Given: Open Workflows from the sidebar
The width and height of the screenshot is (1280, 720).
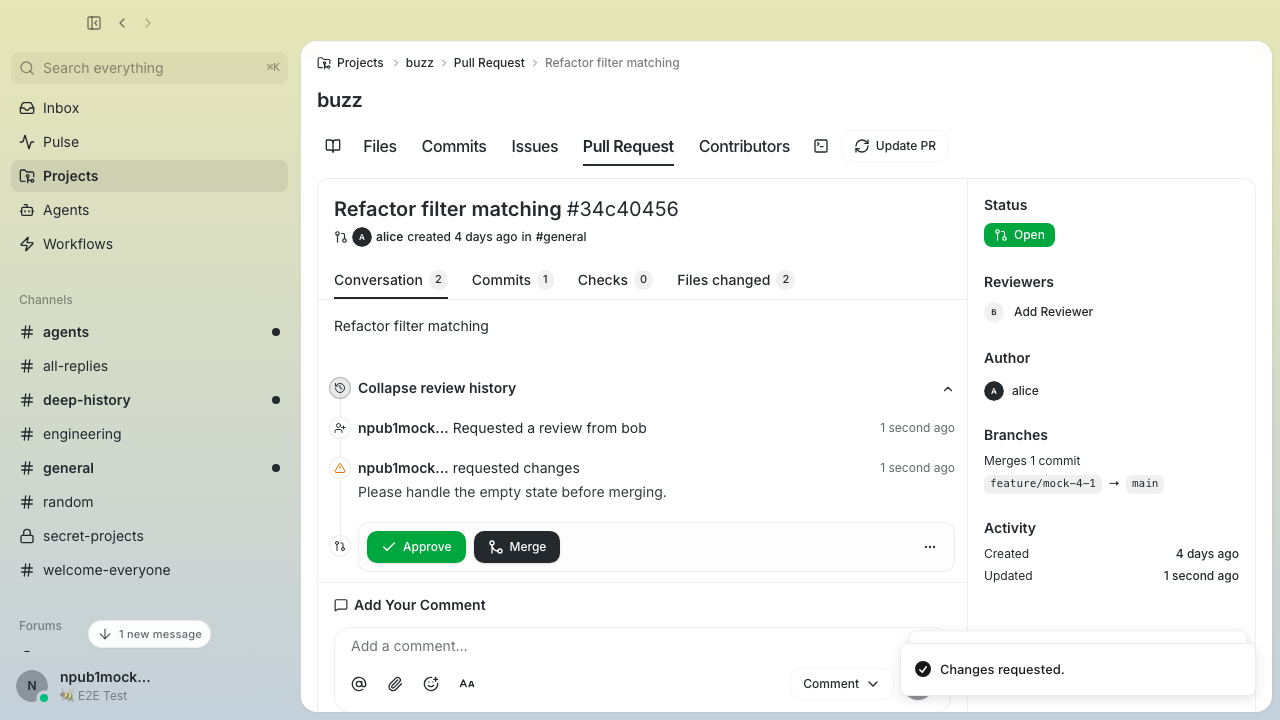Looking at the screenshot, I should click(150, 244).
